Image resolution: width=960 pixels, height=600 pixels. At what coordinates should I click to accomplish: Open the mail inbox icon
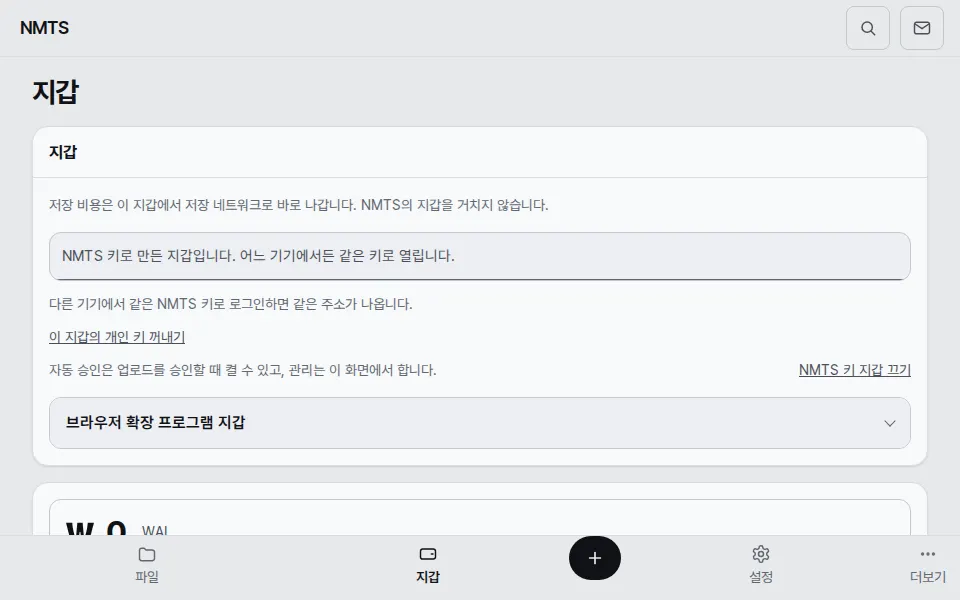tap(921, 28)
